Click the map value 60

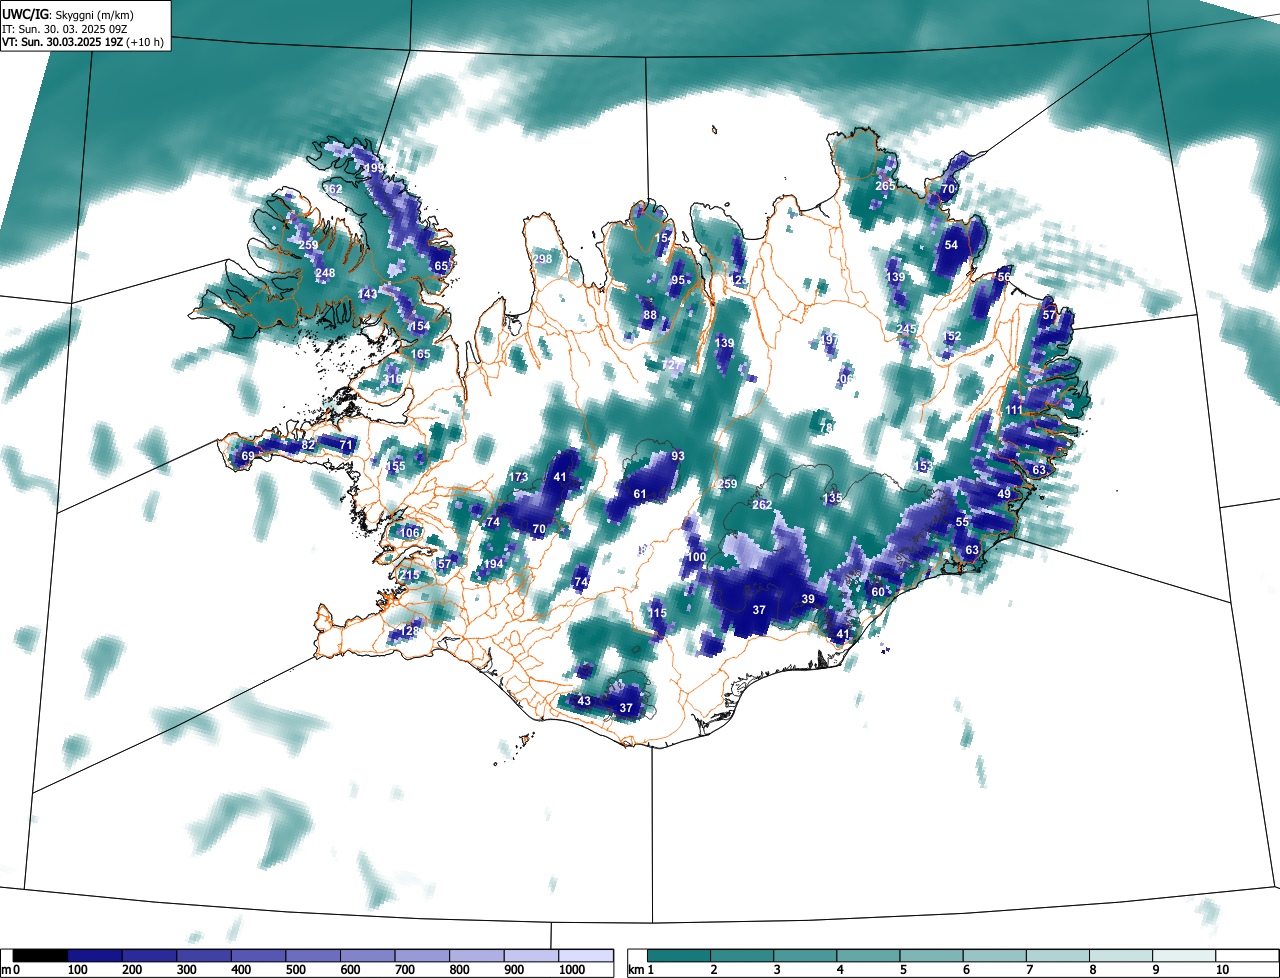point(878,592)
